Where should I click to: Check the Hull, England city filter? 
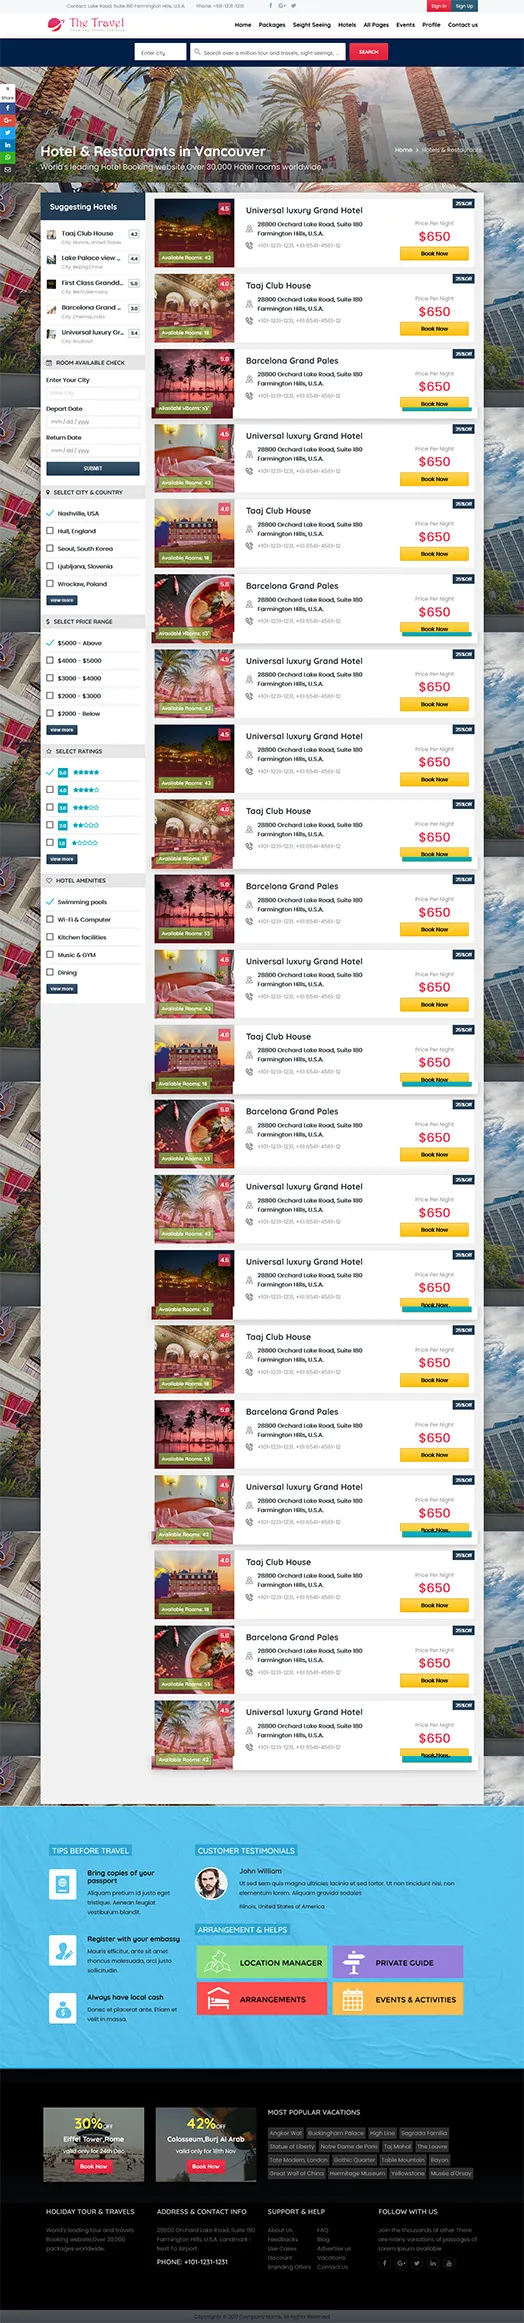pos(50,531)
